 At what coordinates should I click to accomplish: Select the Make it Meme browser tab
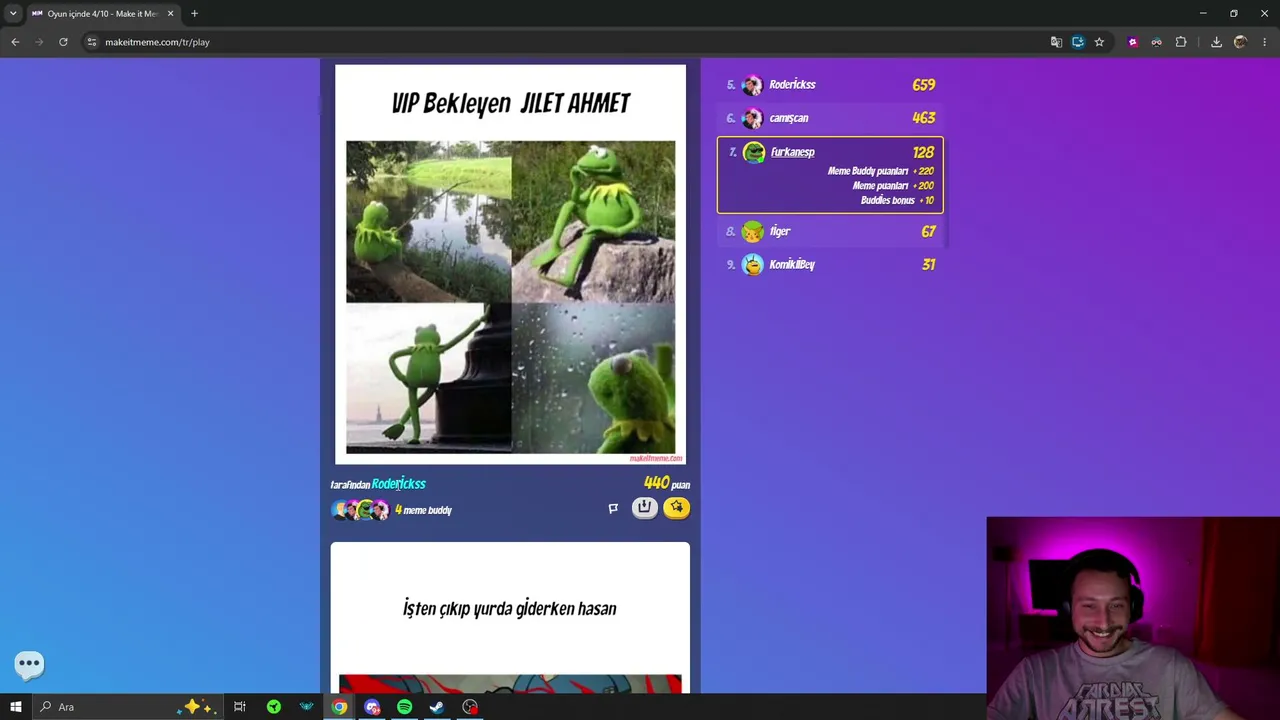102,14
